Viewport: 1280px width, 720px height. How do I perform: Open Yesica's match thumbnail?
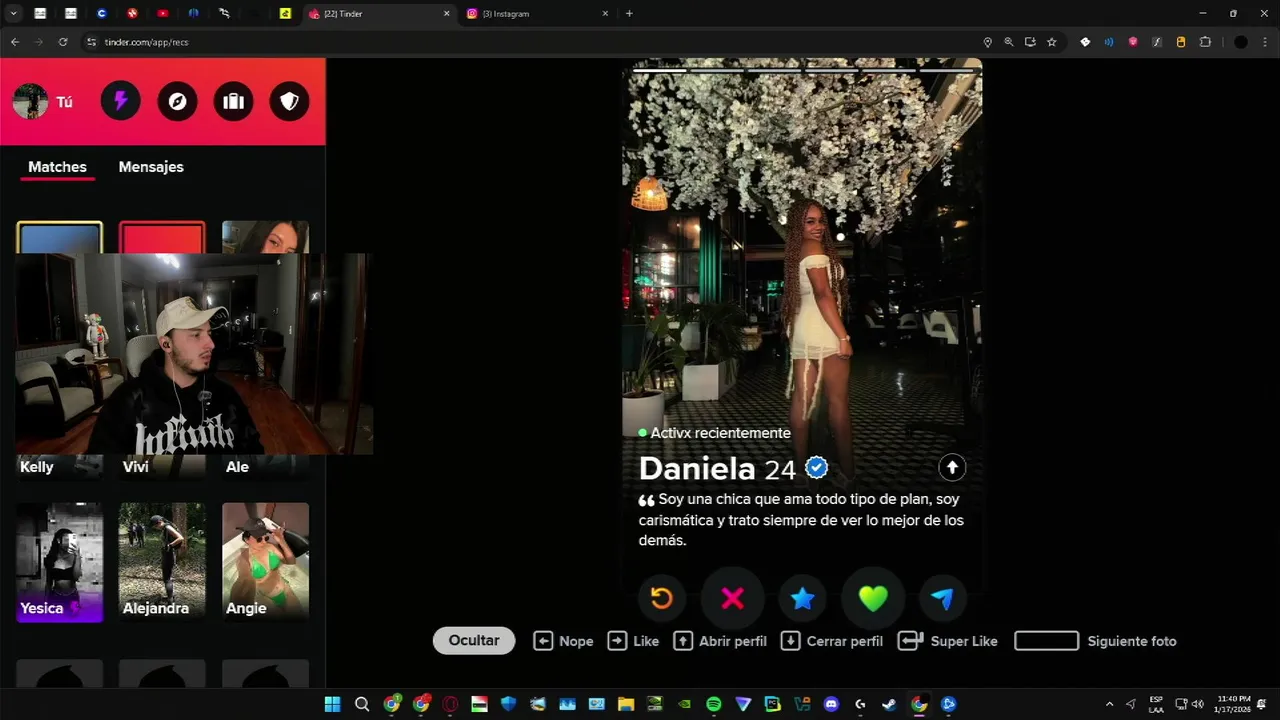59,562
